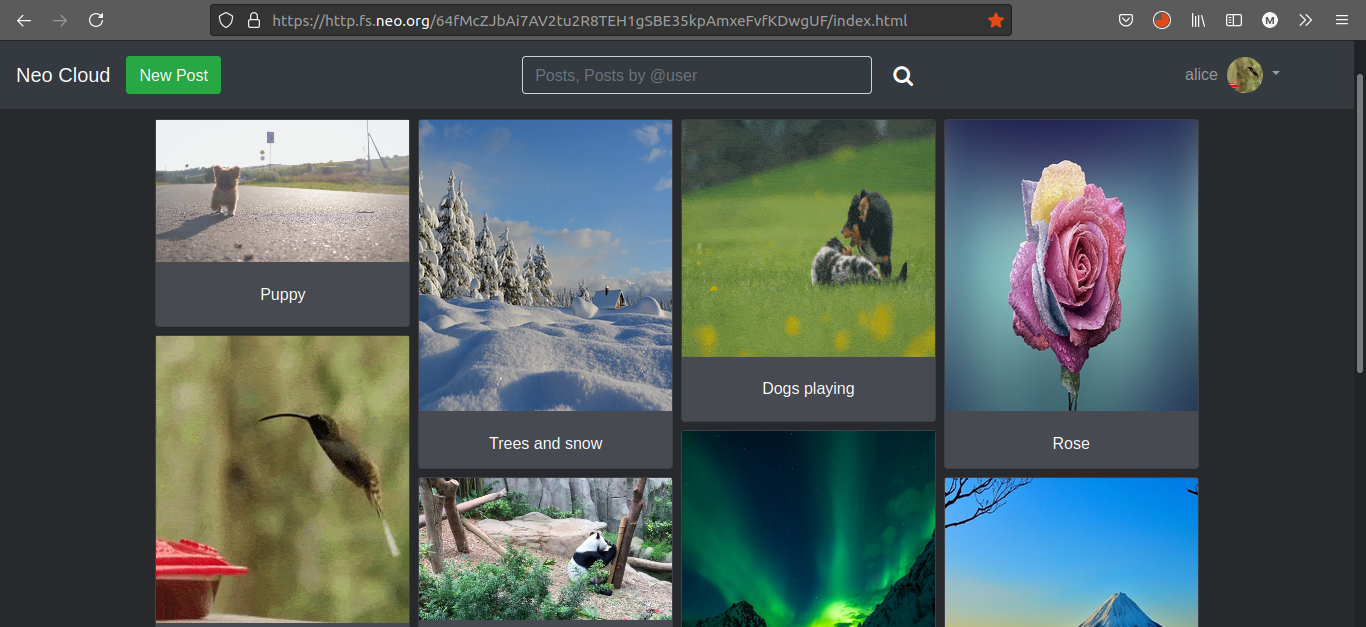Viewport: 1366px width, 627px height.
Task: Open the Library bookshelf icon
Action: (x=1198, y=20)
